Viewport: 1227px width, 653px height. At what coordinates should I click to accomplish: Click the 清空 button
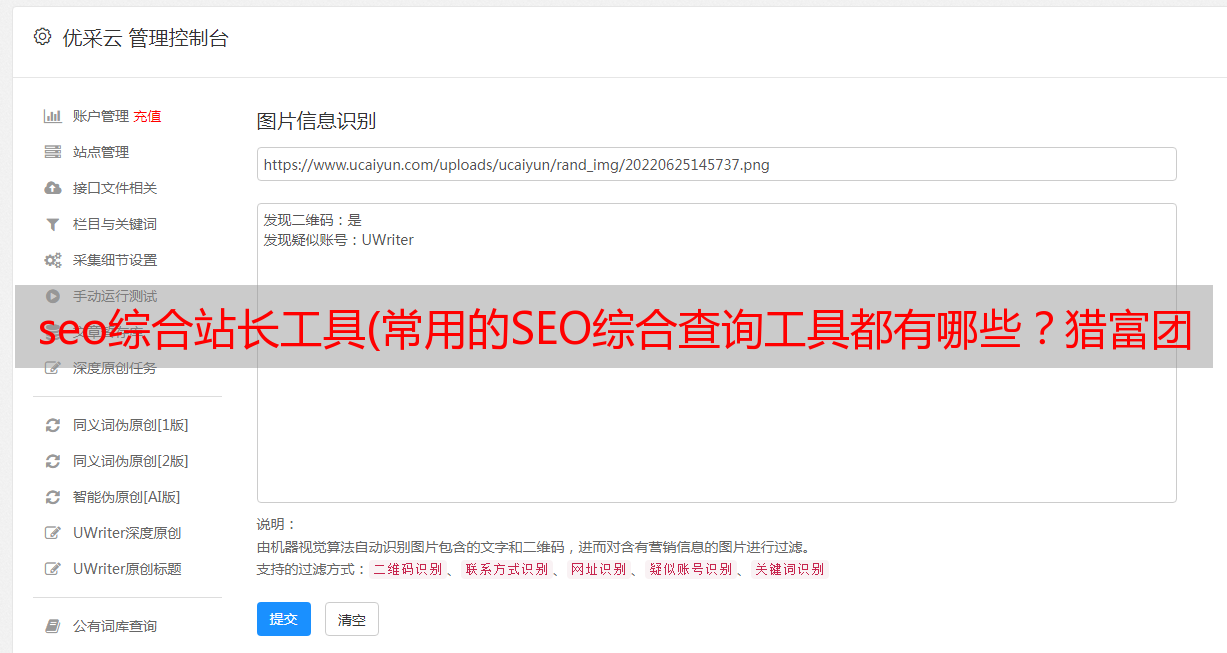pos(352,619)
